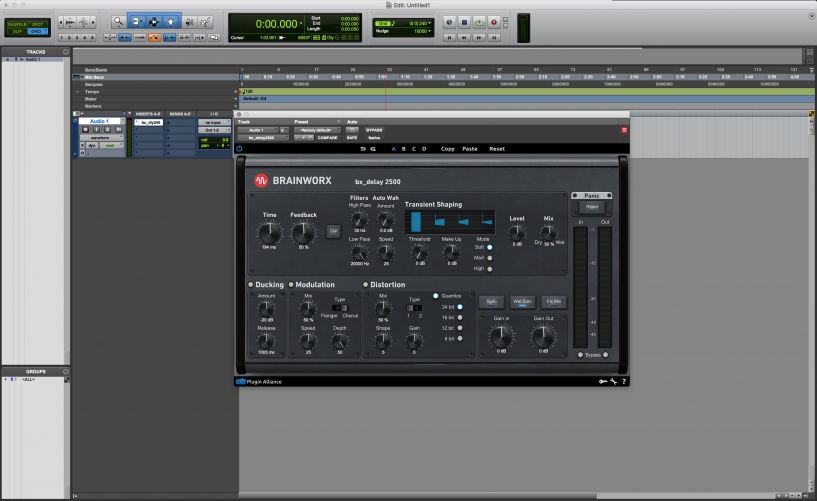This screenshot has height=501, width=817.
Task: Select the Zoomer tool in the toolbar
Action: point(118,21)
